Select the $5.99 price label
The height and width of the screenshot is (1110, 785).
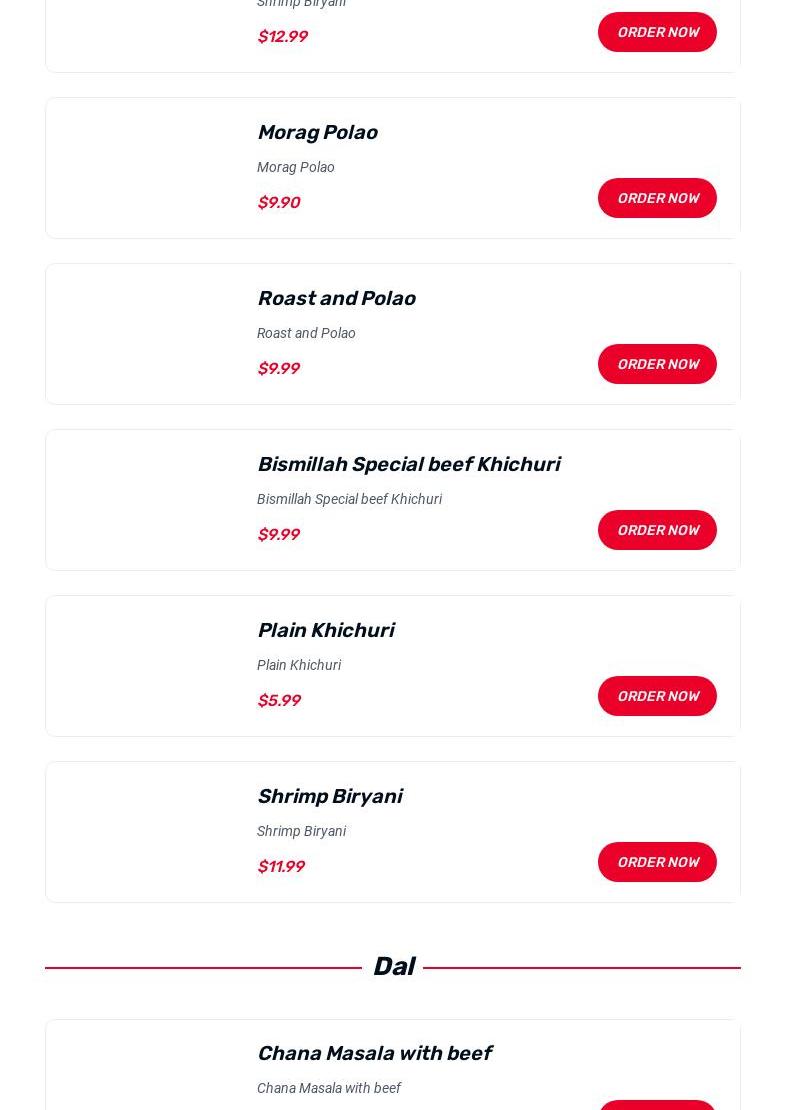tap(278, 700)
